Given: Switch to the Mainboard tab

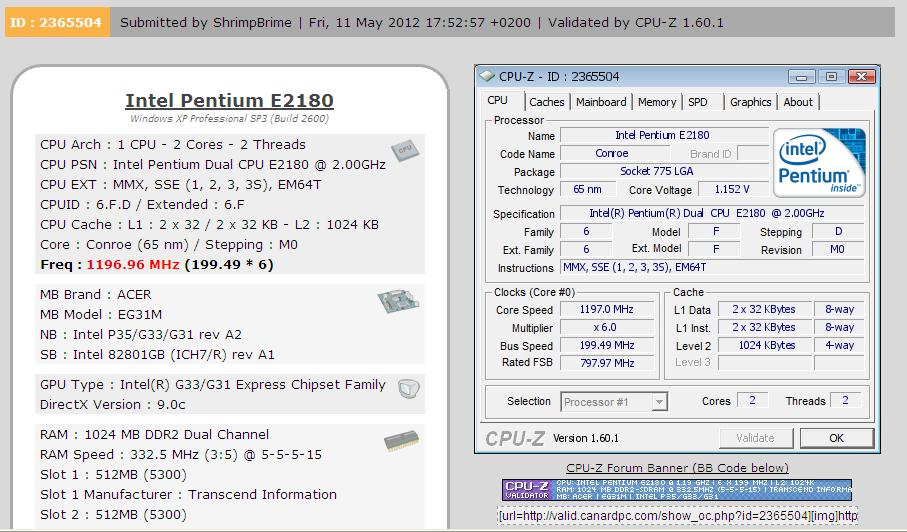Looking at the screenshot, I should pyautogui.click(x=601, y=102).
